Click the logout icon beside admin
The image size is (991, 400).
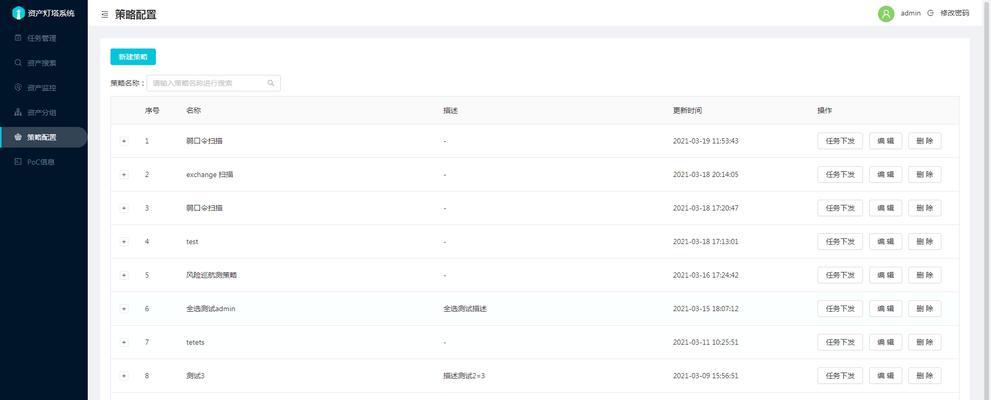pyautogui.click(x=930, y=13)
